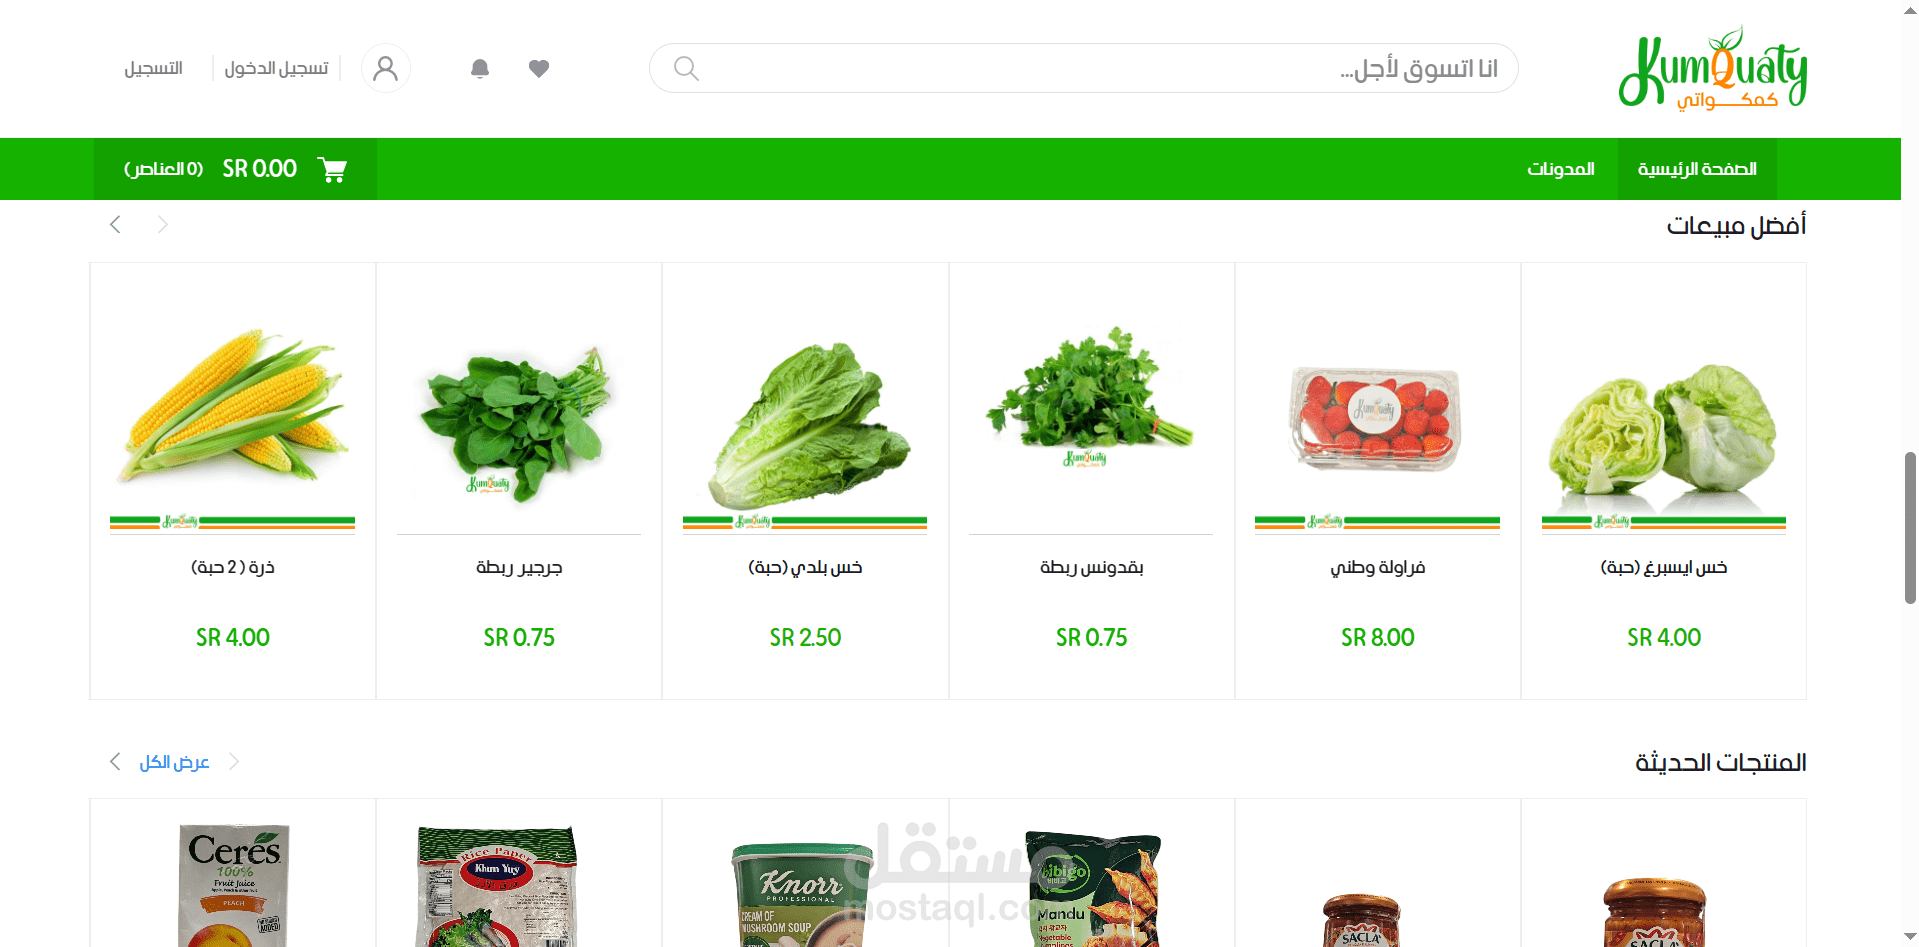Viewport: 1919px width, 947px height.
Task: Click the right chevron beside عرض الكل
Action: [234, 762]
